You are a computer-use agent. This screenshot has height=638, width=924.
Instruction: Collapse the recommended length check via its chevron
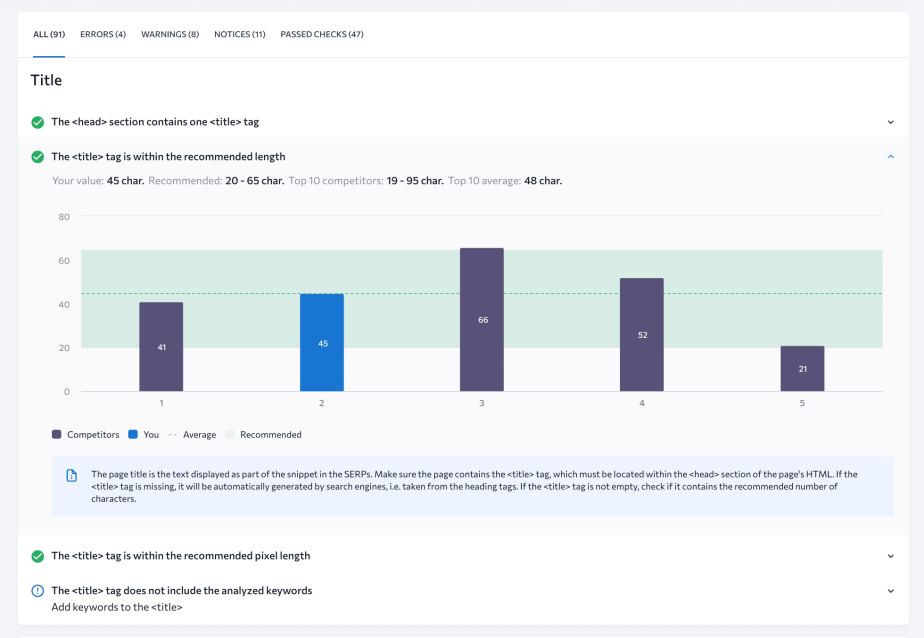pos(890,156)
